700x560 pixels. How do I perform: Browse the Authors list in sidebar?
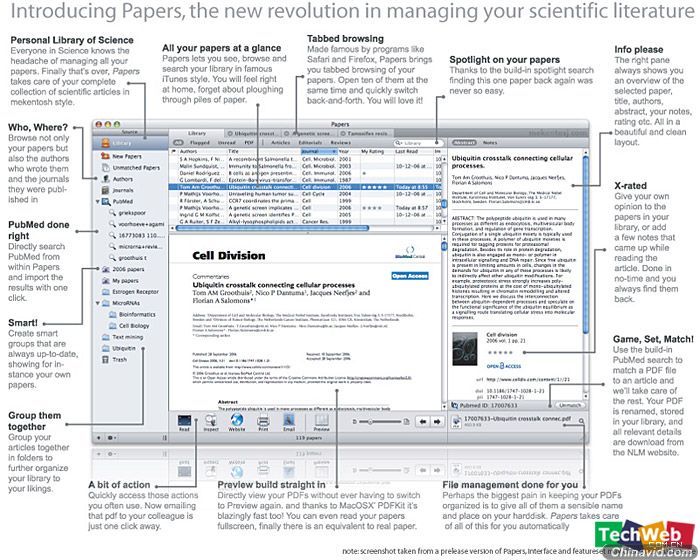(117, 179)
